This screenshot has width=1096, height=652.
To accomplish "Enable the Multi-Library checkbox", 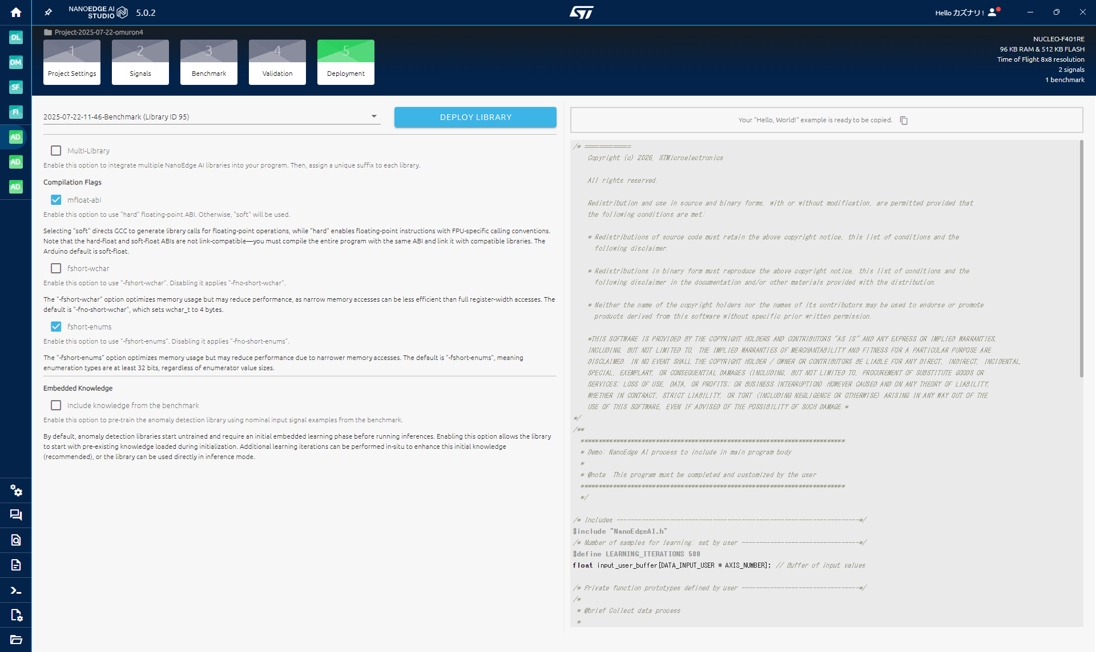I will click(x=56, y=151).
